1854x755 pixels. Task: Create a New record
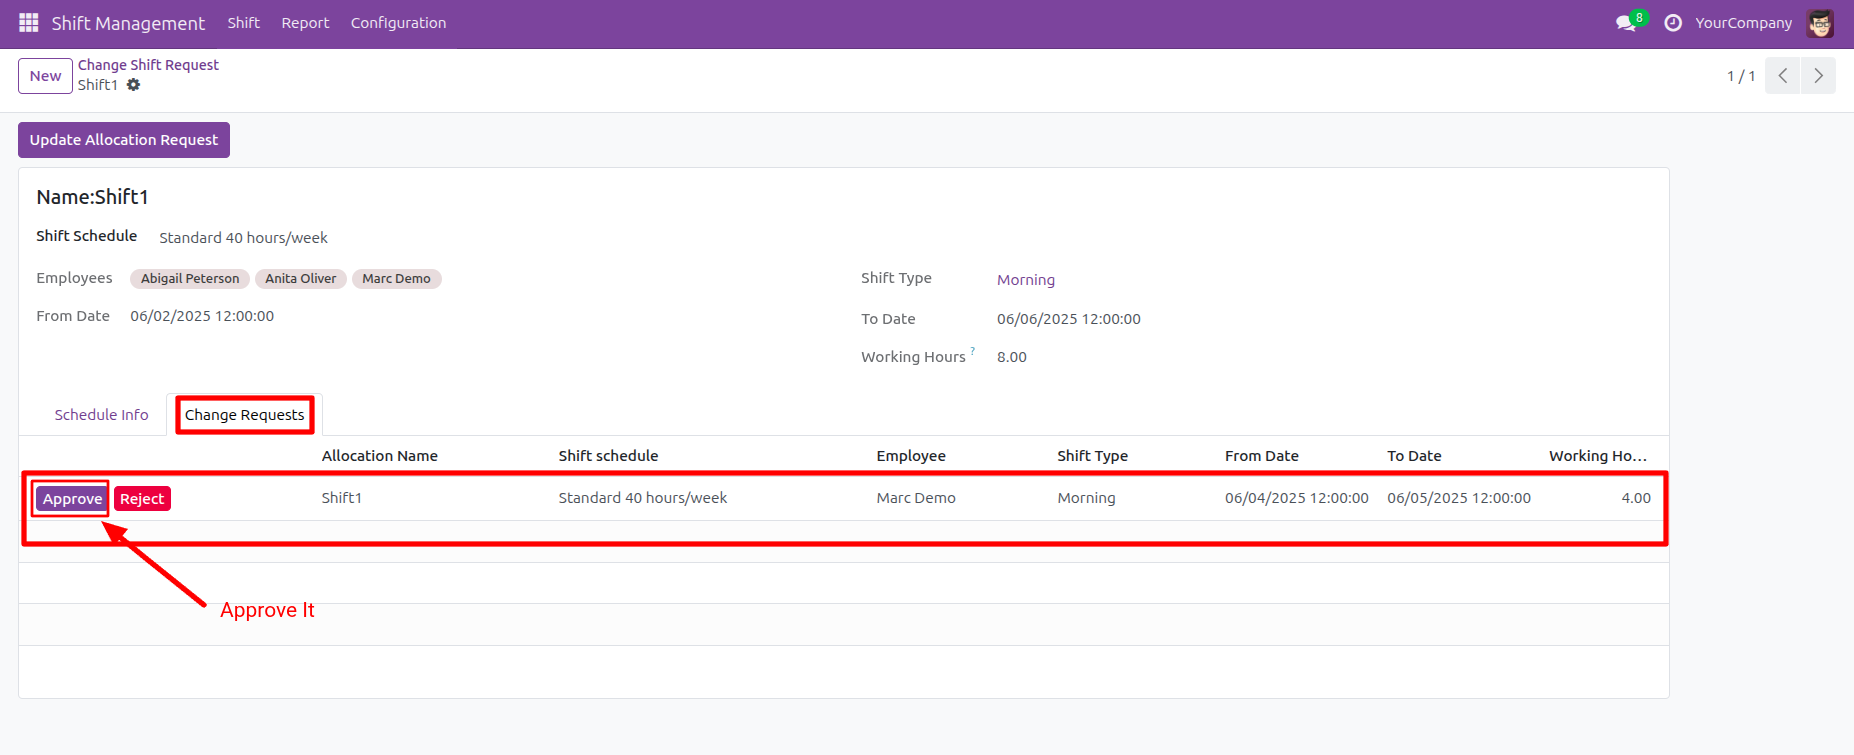pos(45,76)
